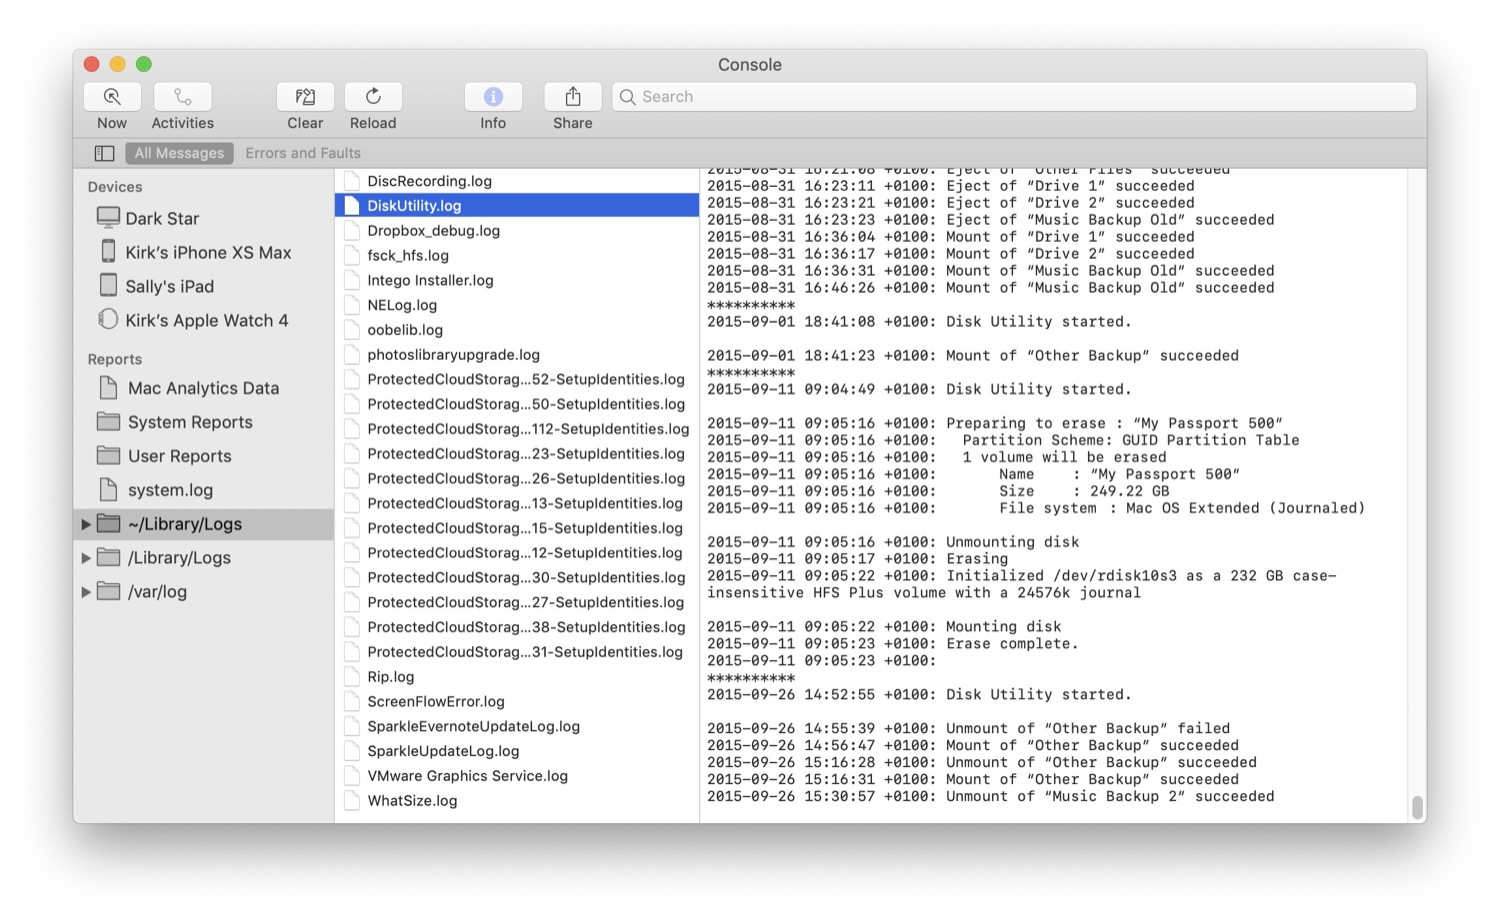
Task: Expand the /var/log folder triangle
Action: pos(86,592)
